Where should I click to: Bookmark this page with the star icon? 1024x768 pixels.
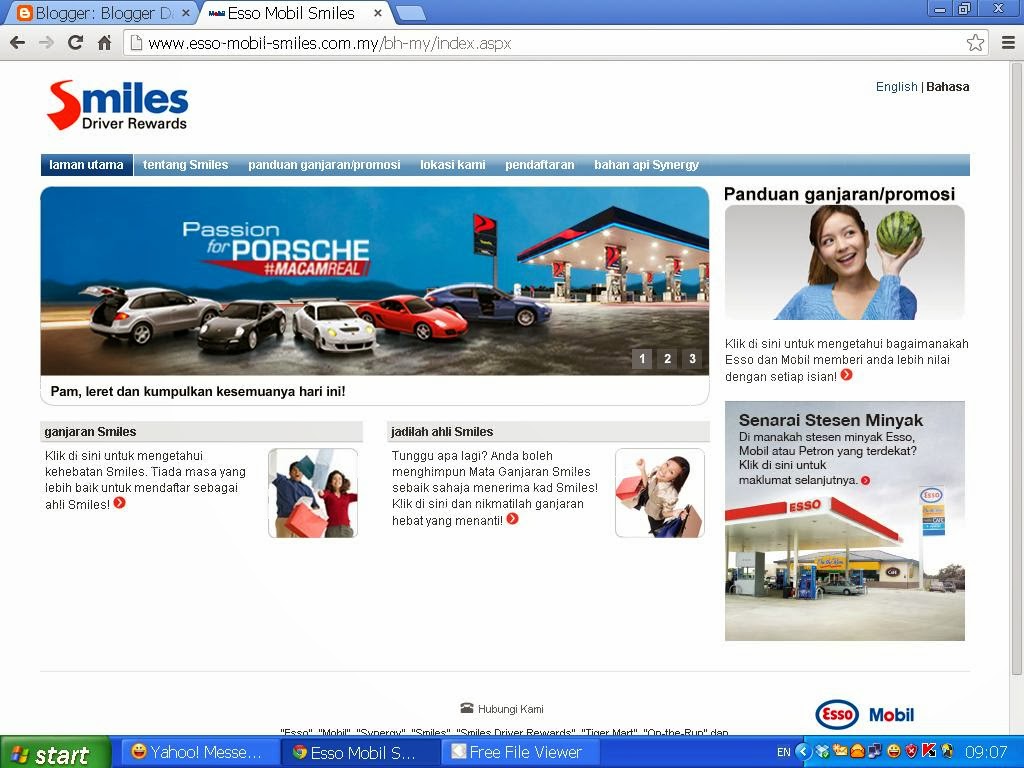pos(975,43)
